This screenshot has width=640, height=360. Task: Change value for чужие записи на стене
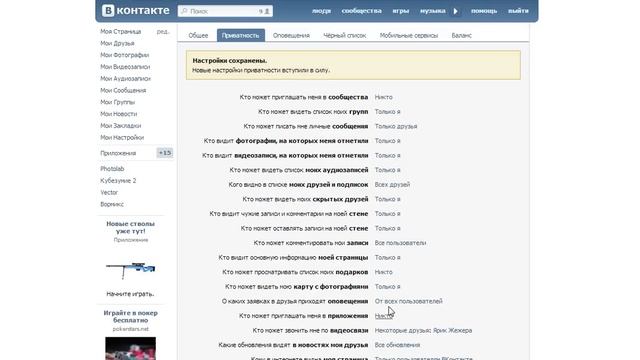[387, 214]
